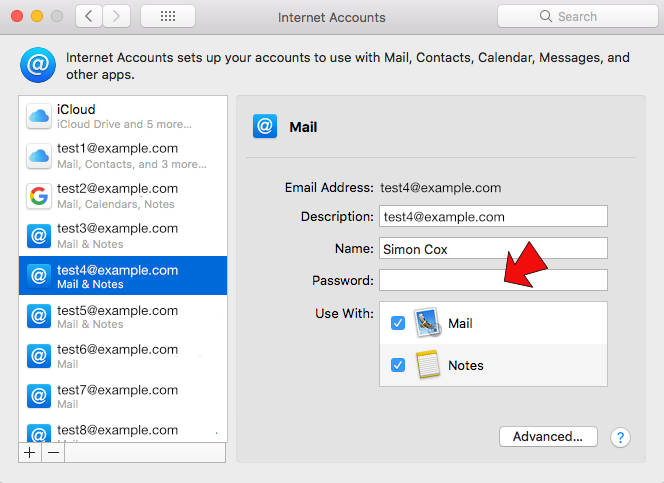Select the test8@example.com account
This screenshot has width=664, height=483.
coord(123,431)
